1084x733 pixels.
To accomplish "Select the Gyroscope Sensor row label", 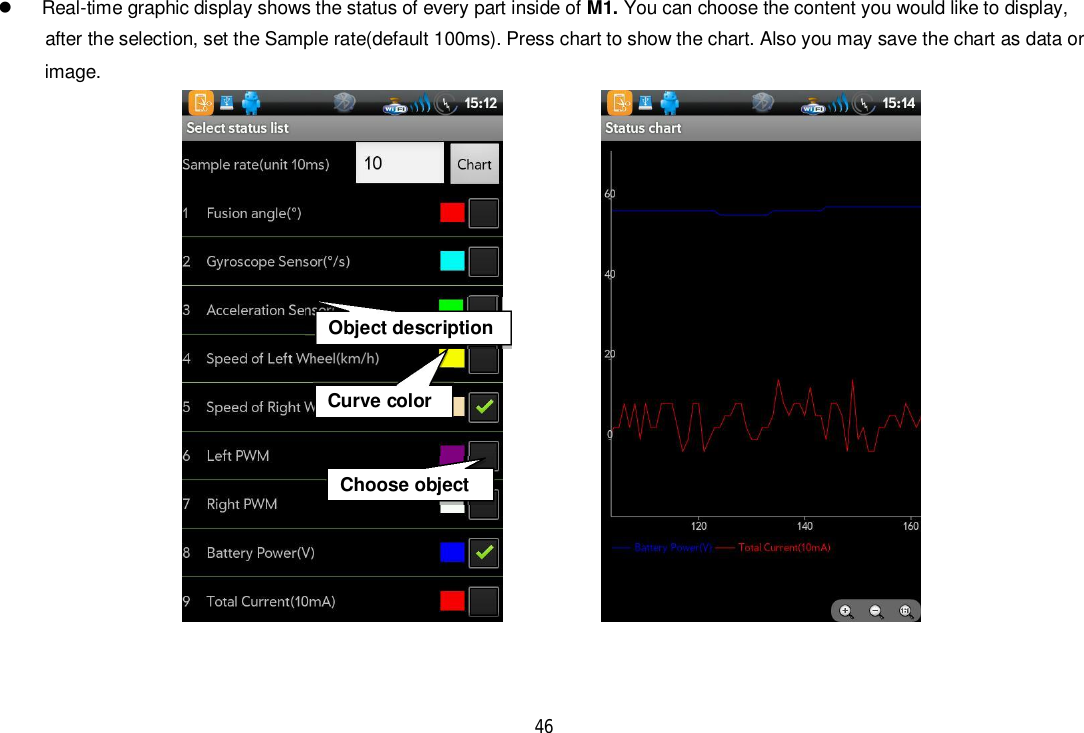I will coord(278,262).
